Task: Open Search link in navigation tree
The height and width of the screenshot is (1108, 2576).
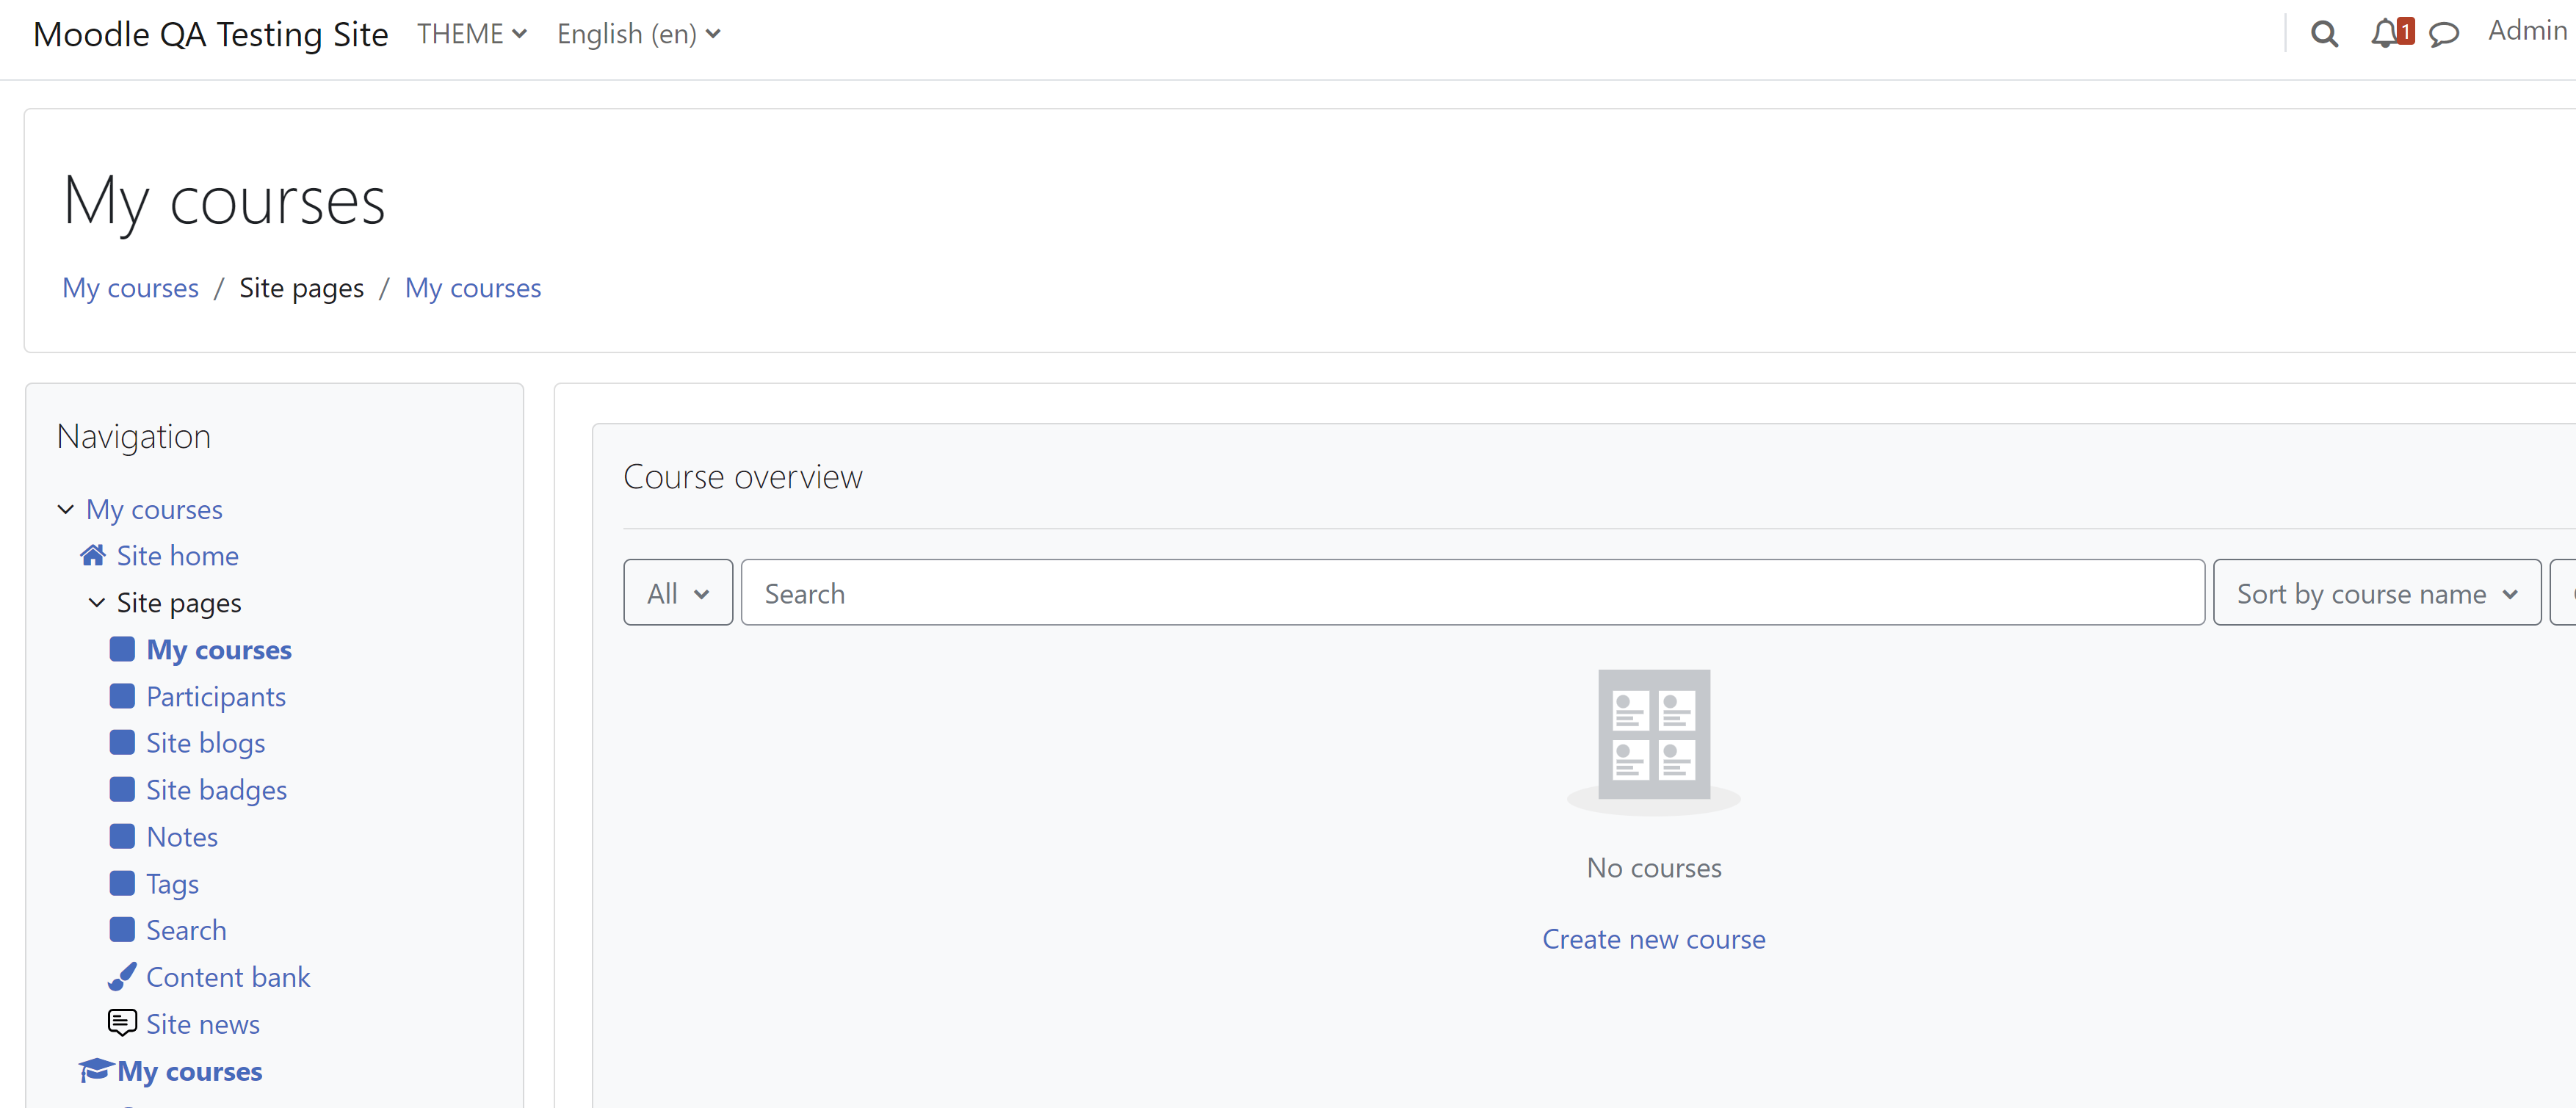Action: [x=186, y=930]
